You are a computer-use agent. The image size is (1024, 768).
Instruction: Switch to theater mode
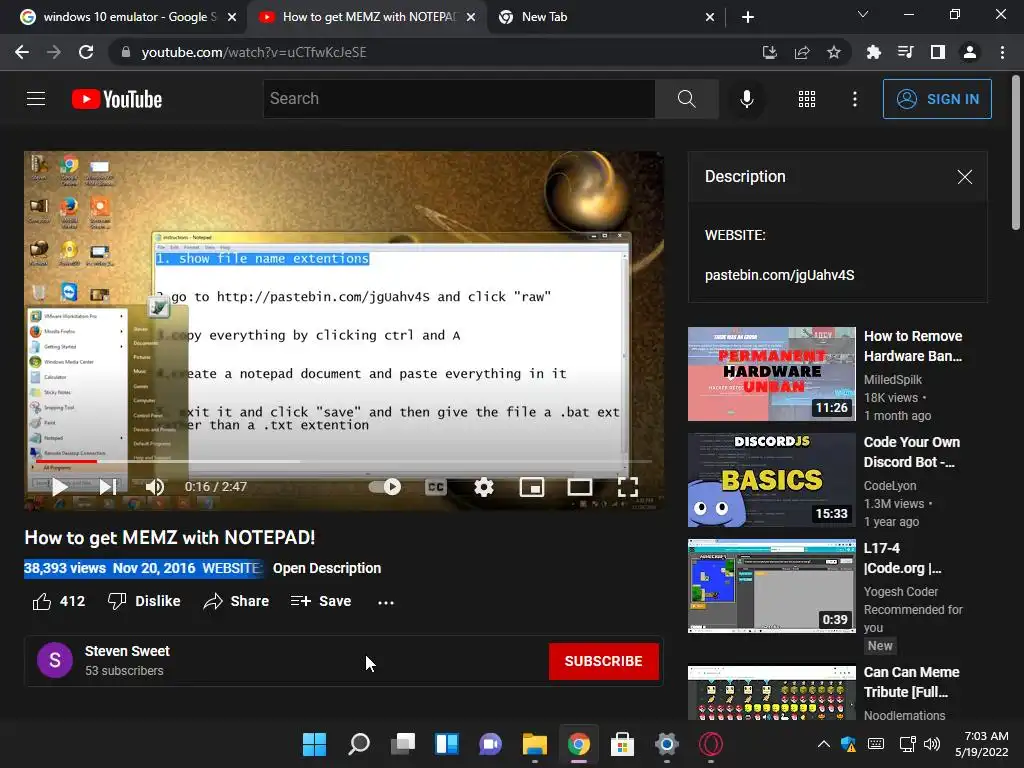(x=579, y=487)
